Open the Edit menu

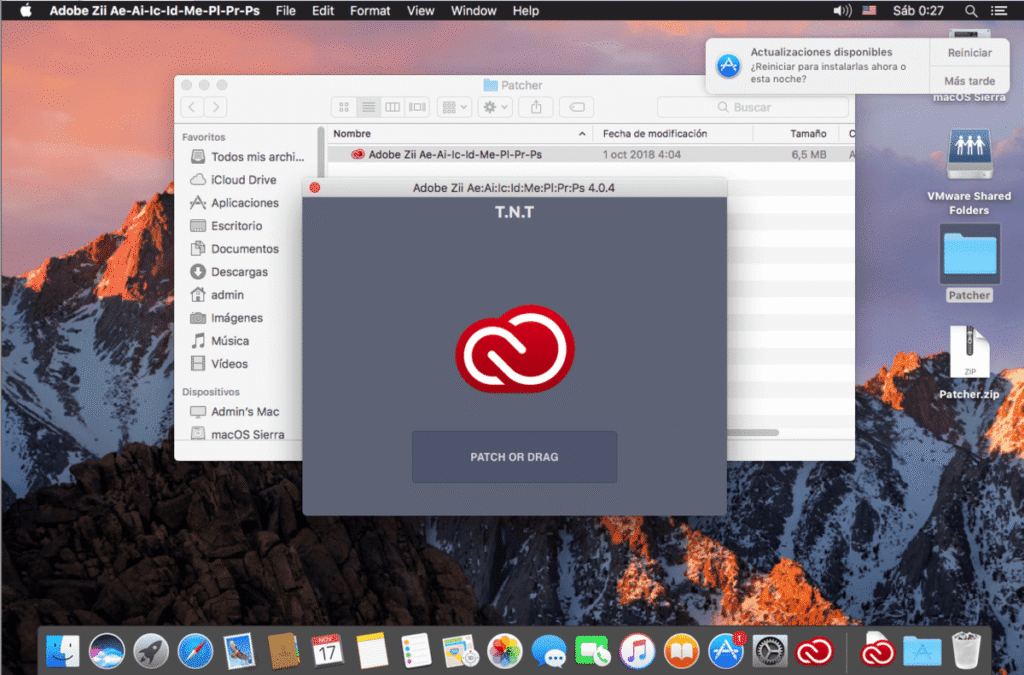click(323, 10)
